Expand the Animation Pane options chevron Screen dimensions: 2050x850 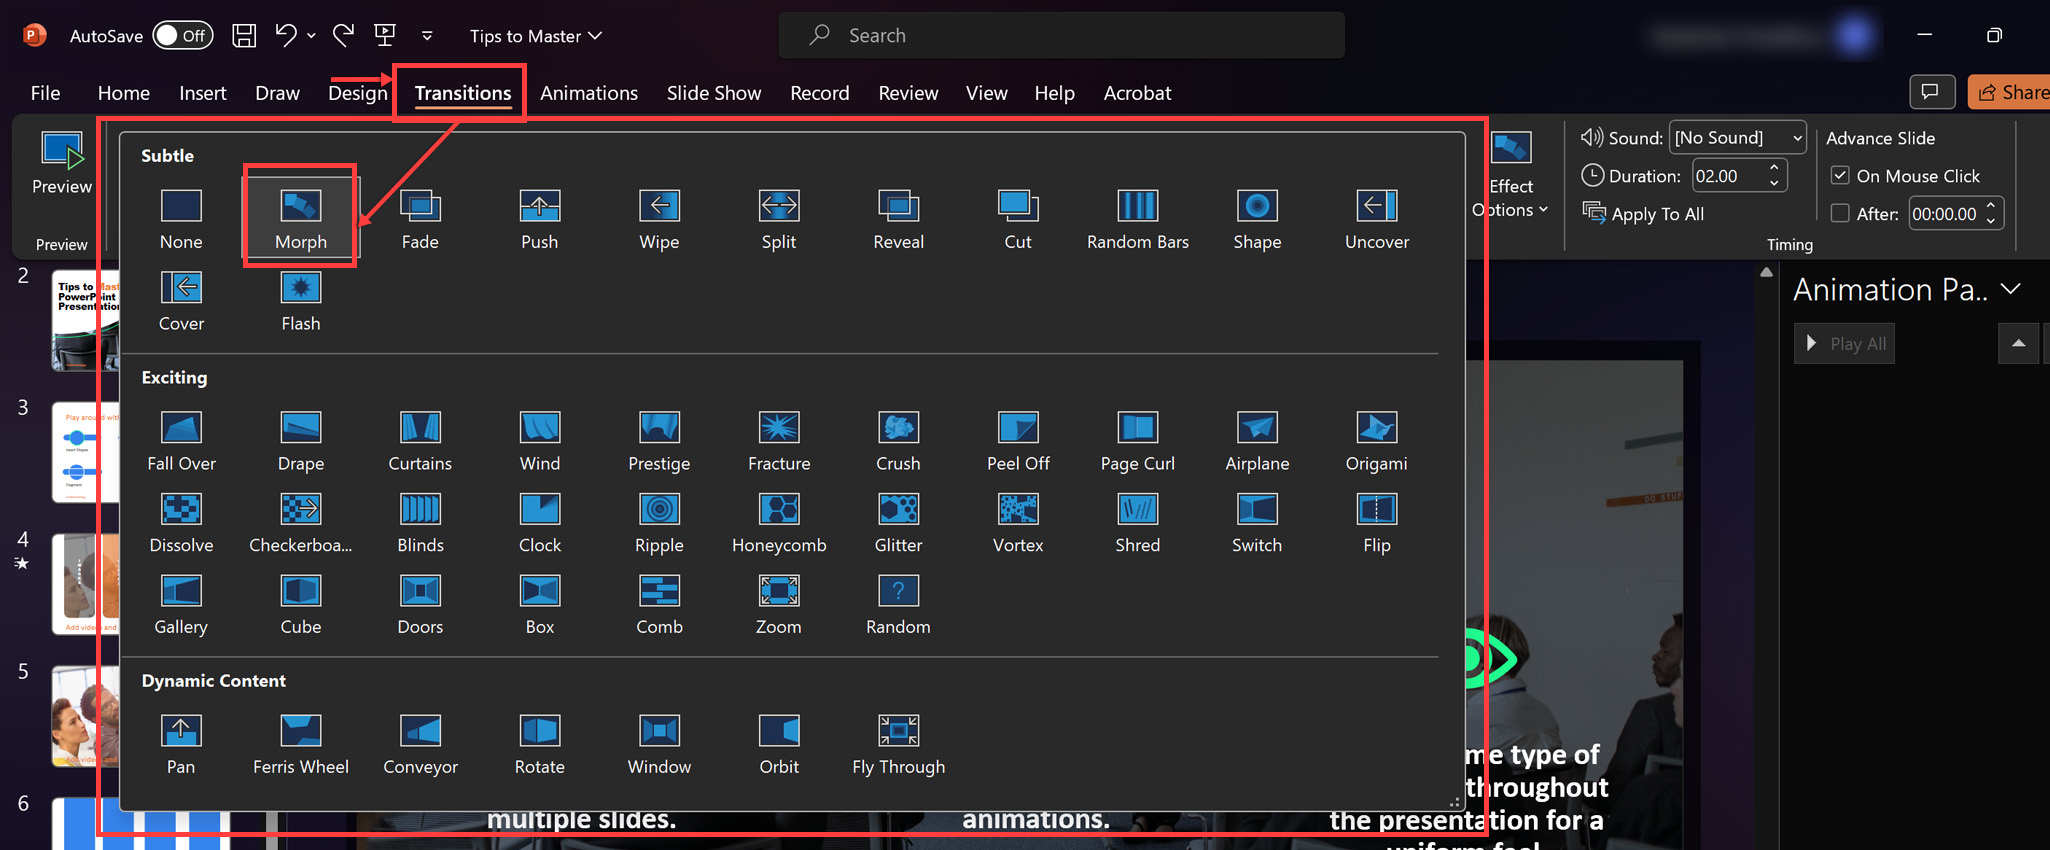click(x=2011, y=290)
